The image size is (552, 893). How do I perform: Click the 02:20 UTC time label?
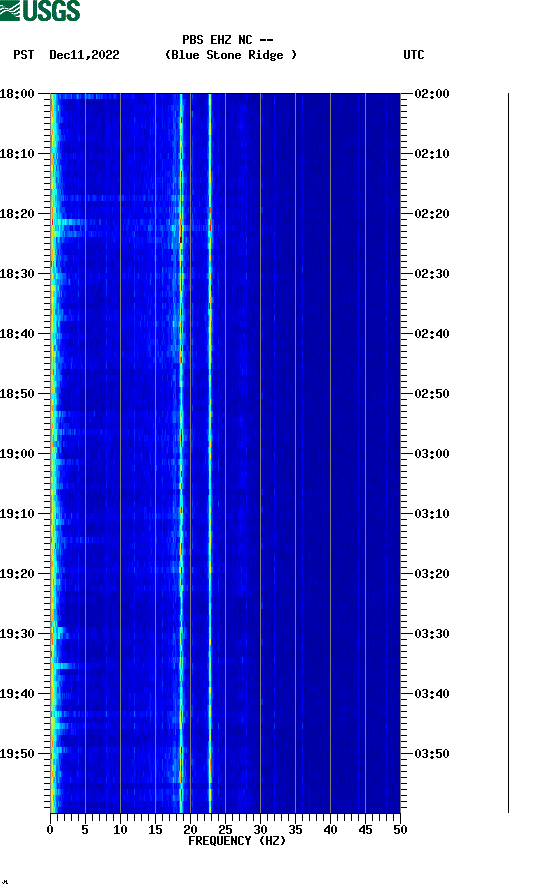(x=432, y=214)
